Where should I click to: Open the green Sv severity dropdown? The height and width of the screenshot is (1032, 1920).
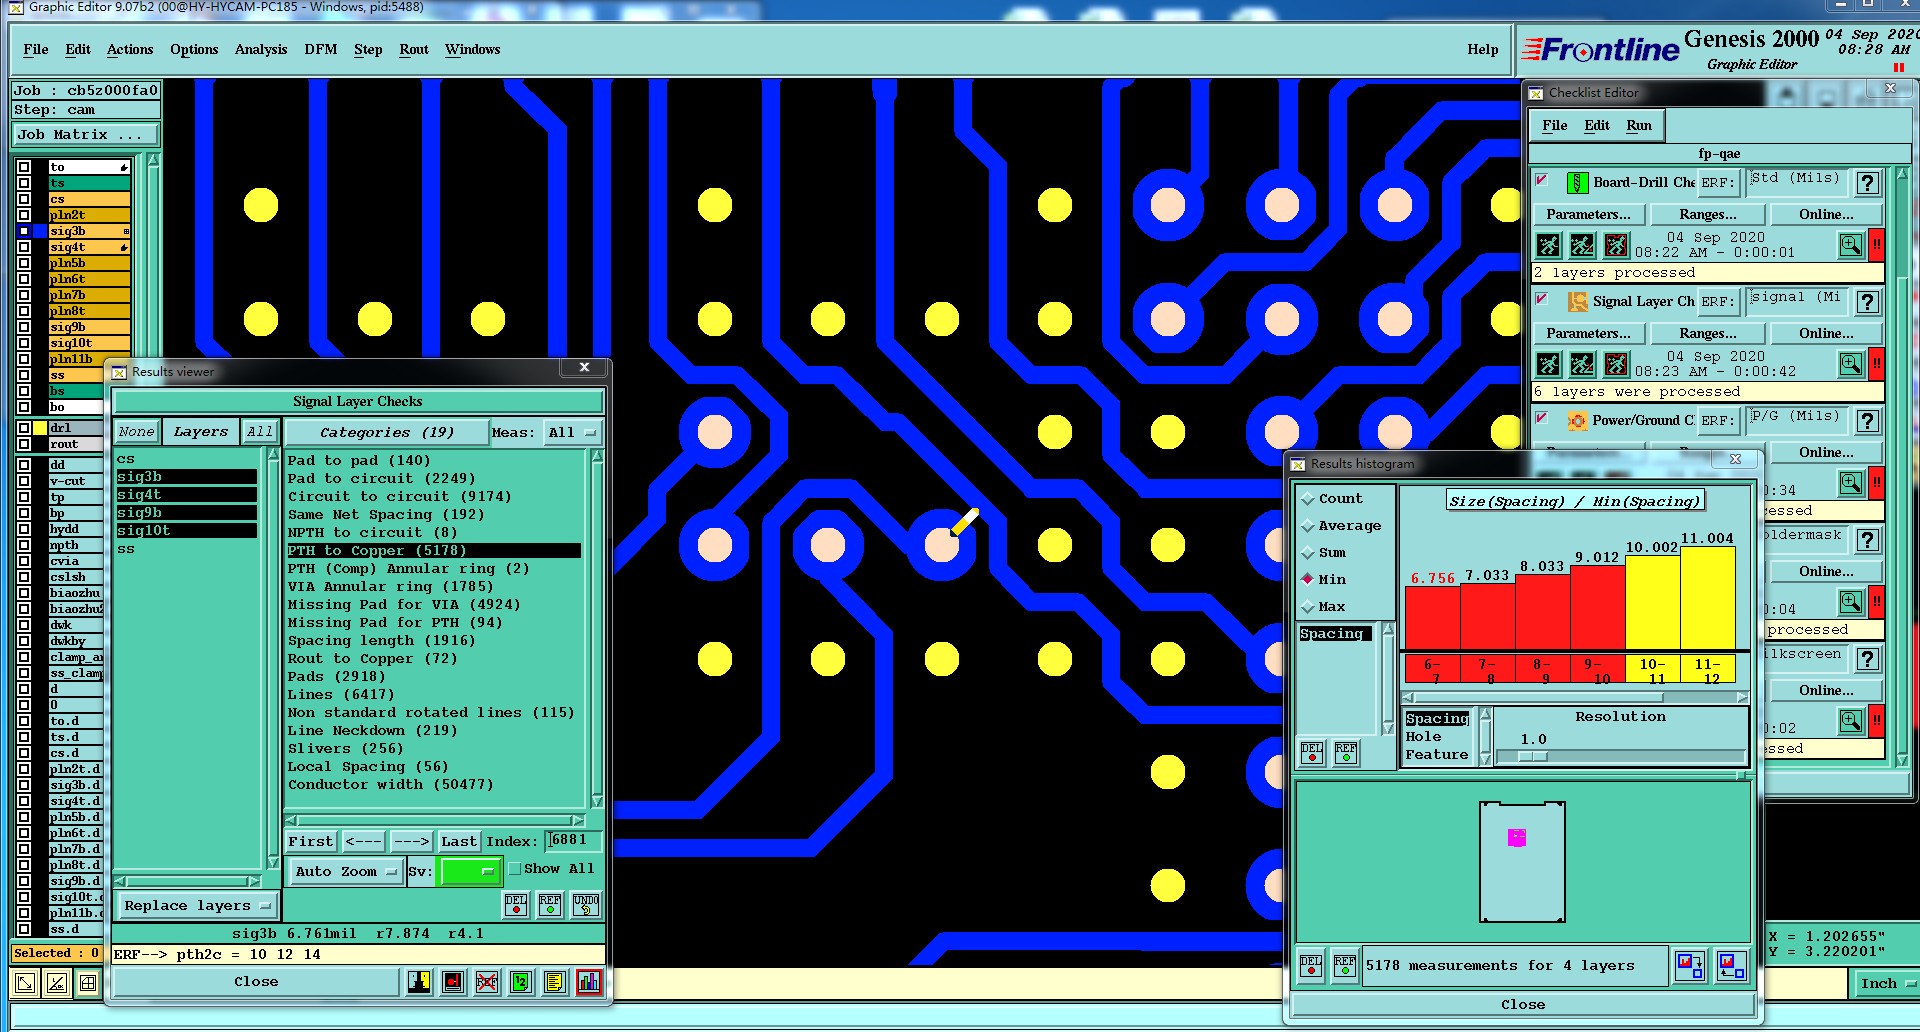[x=470, y=872]
